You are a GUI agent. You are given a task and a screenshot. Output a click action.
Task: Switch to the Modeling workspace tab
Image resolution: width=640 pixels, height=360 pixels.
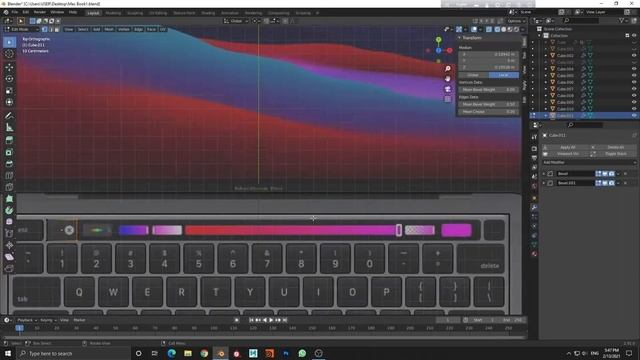click(x=113, y=13)
